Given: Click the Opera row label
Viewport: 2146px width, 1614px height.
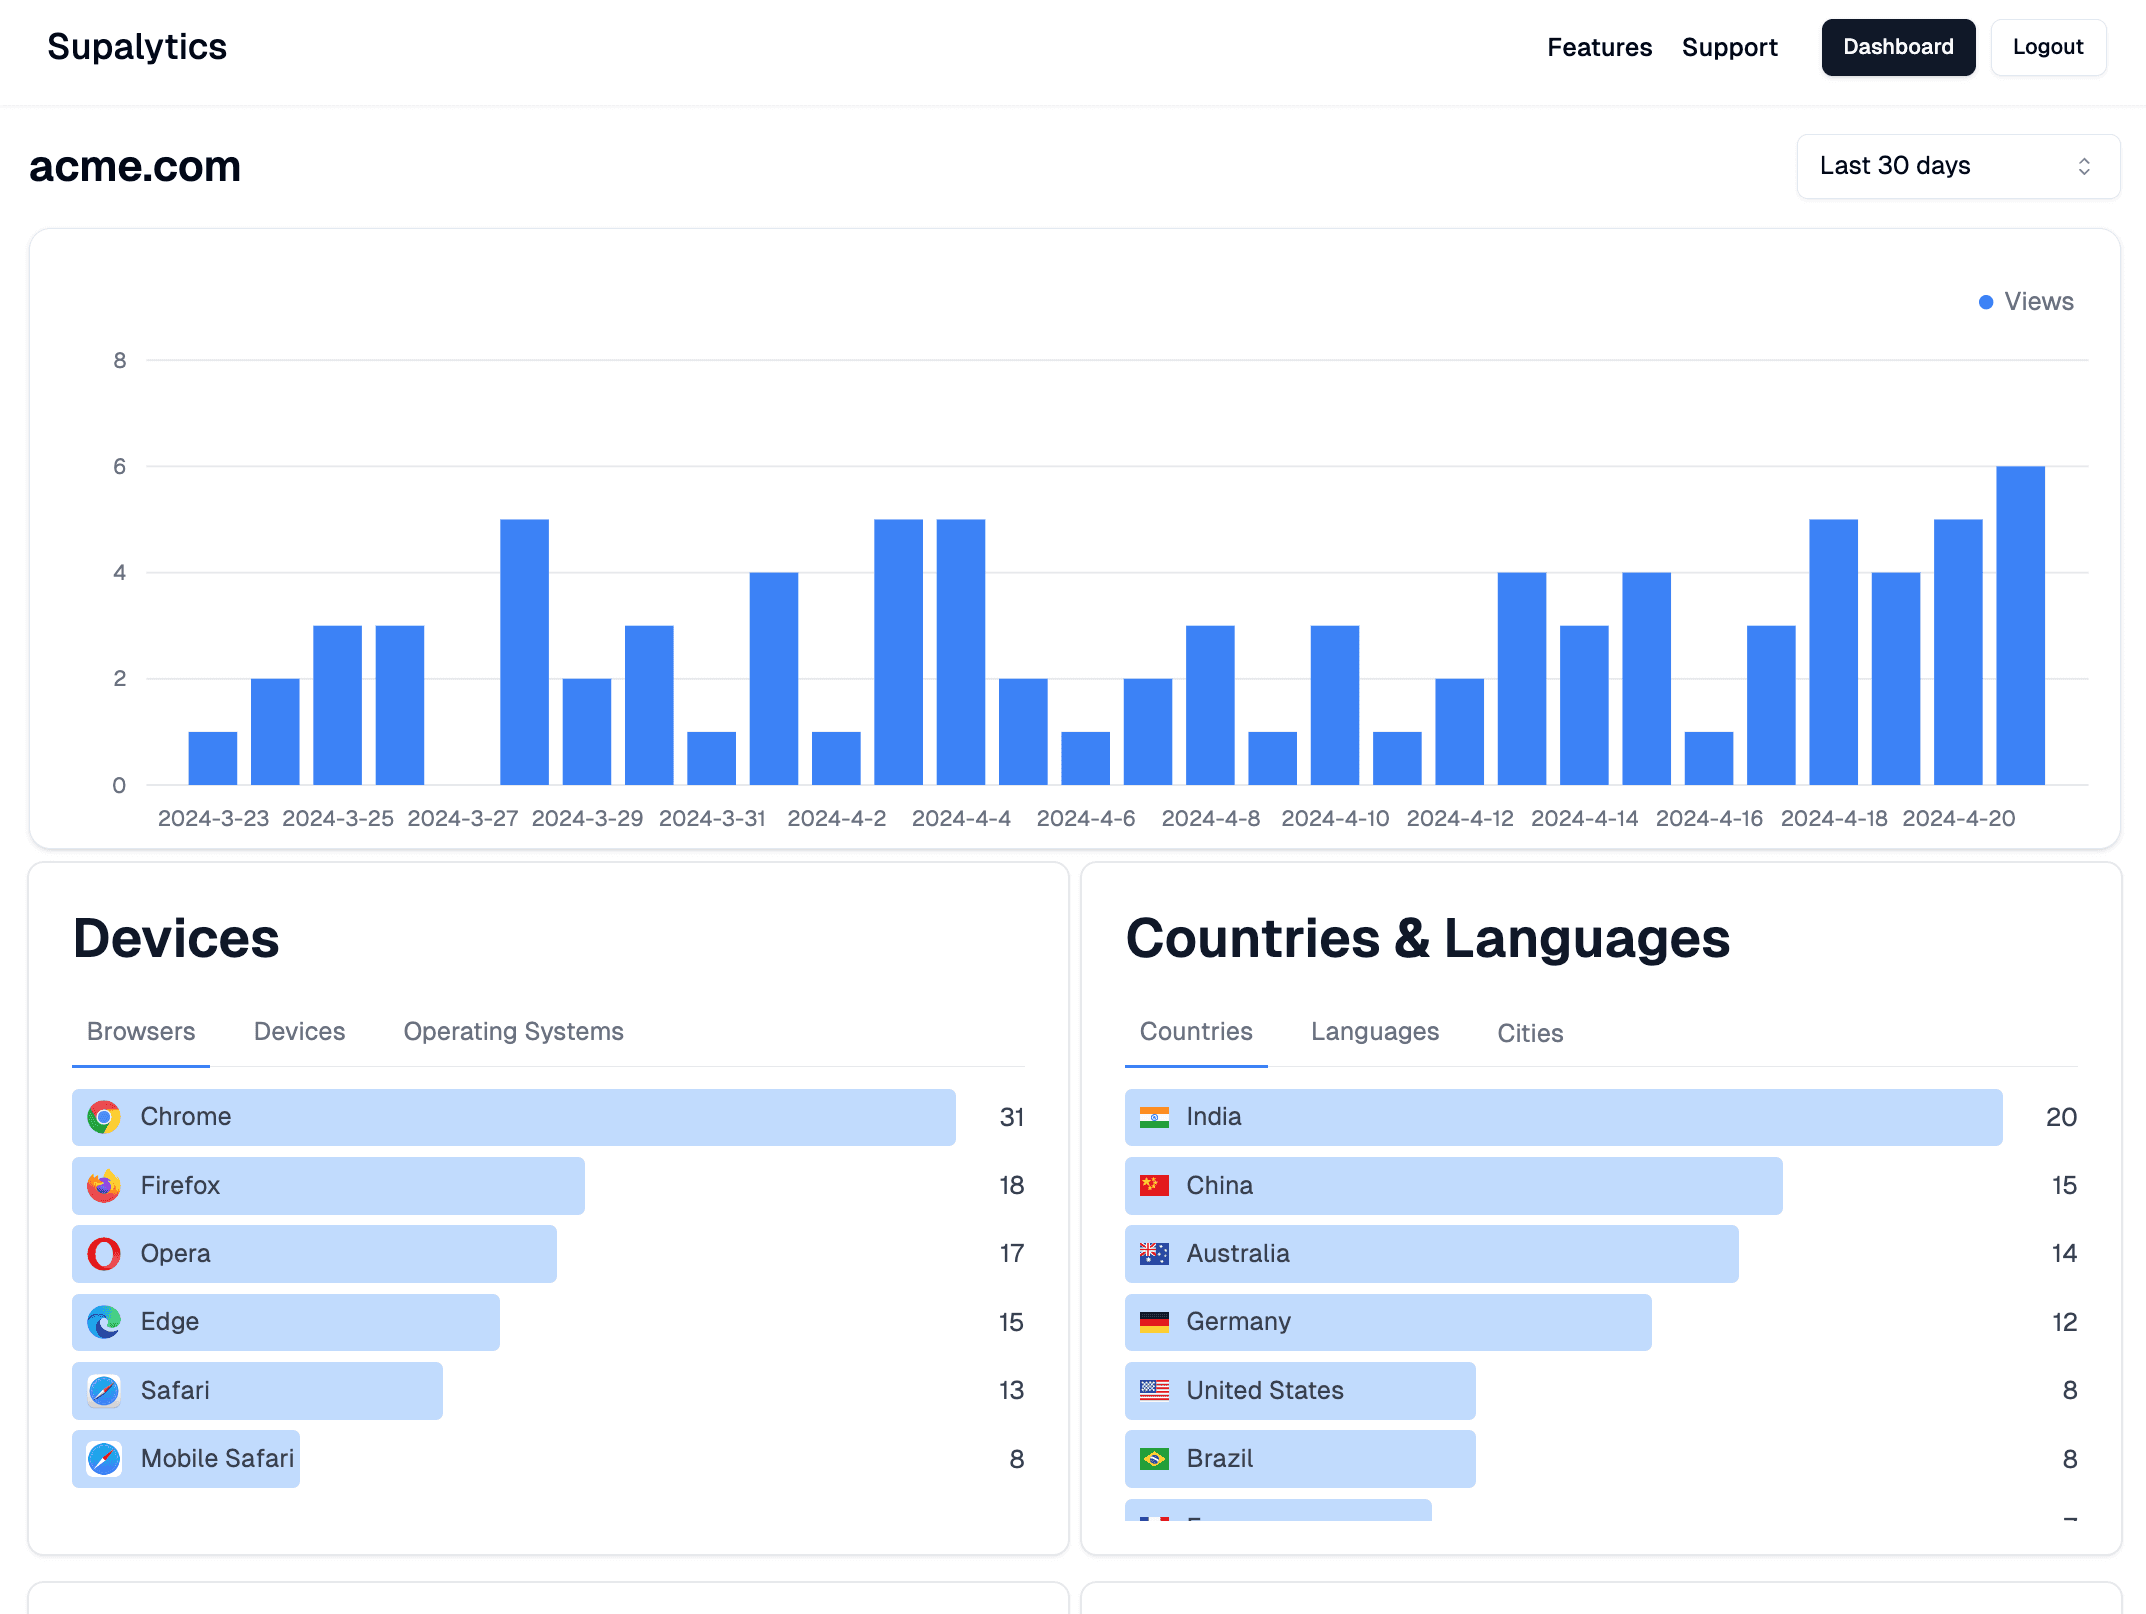Looking at the screenshot, I should (176, 1254).
